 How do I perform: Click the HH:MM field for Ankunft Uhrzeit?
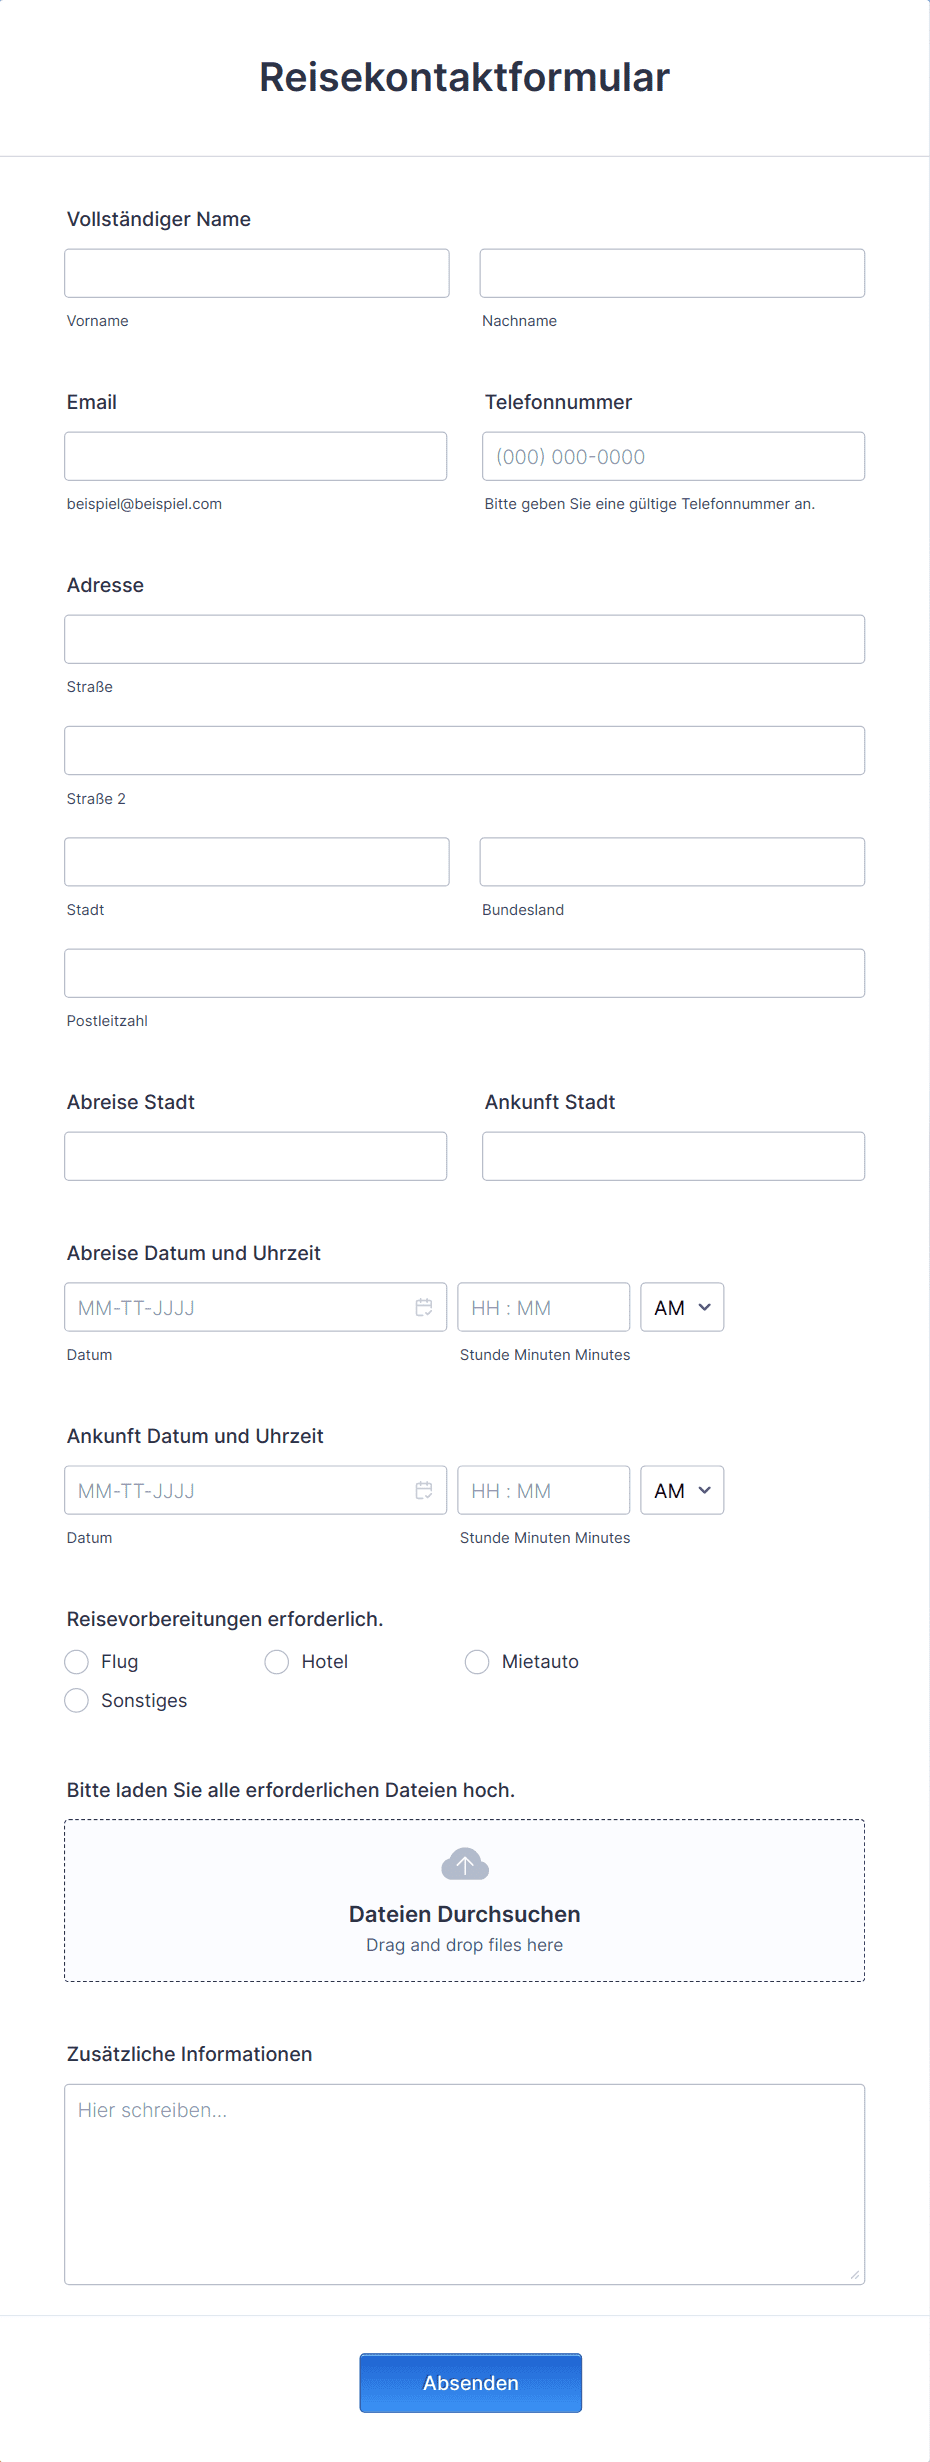[543, 1489]
